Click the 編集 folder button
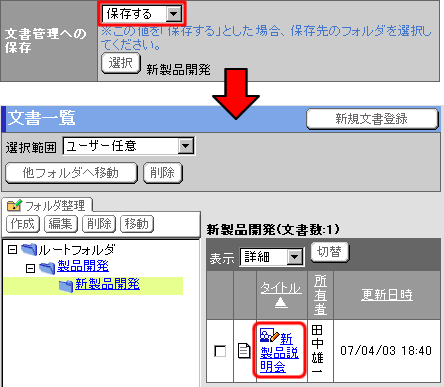 (61, 224)
